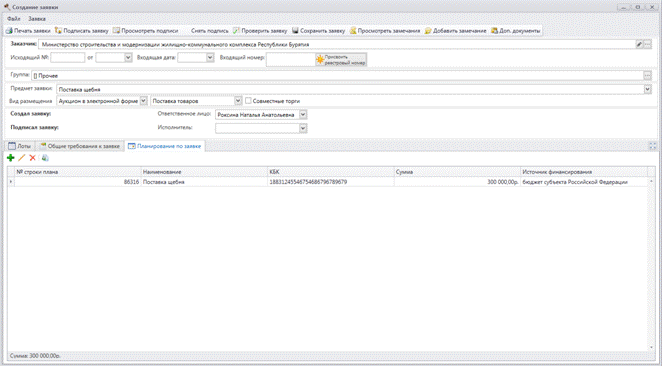Viewport: 662px width, 366px height.
Task: Click red X delete plan row icon
Action: pos(32,158)
